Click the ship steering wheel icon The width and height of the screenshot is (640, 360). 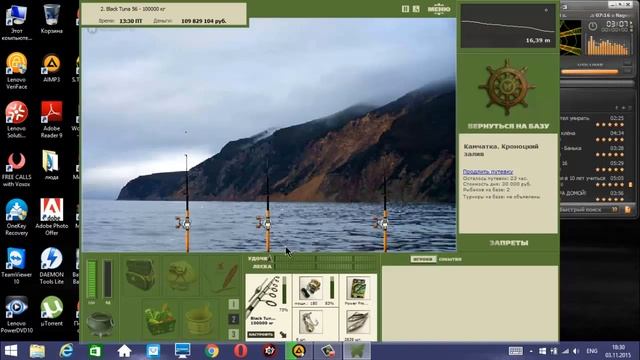click(507, 87)
